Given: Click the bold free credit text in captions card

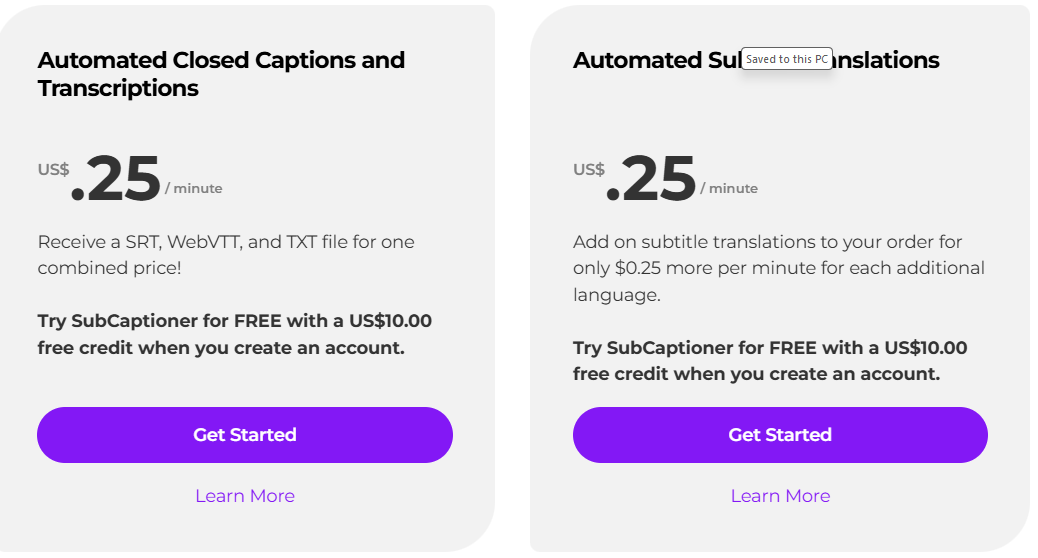Looking at the screenshot, I should pyautogui.click(x=235, y=335).
